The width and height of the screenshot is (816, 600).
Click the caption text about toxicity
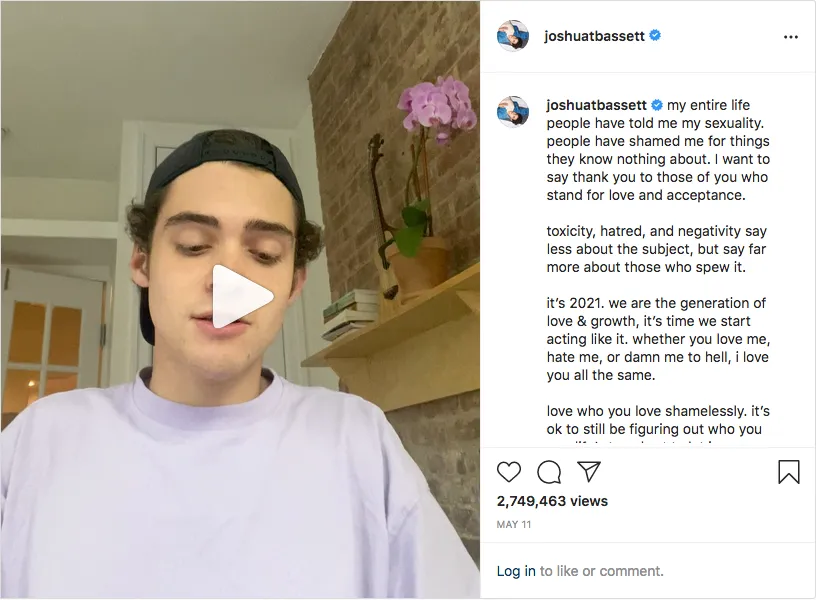point(656,249)
